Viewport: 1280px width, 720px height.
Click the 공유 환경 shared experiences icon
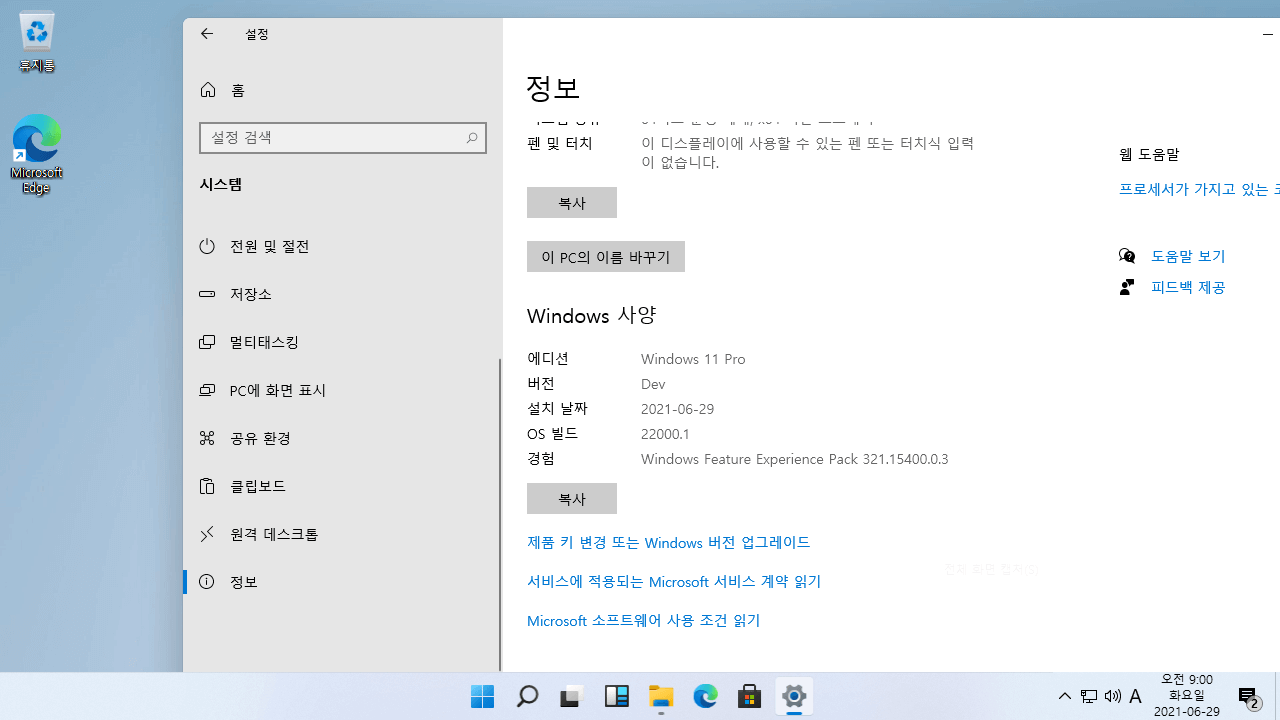[207, 438]
